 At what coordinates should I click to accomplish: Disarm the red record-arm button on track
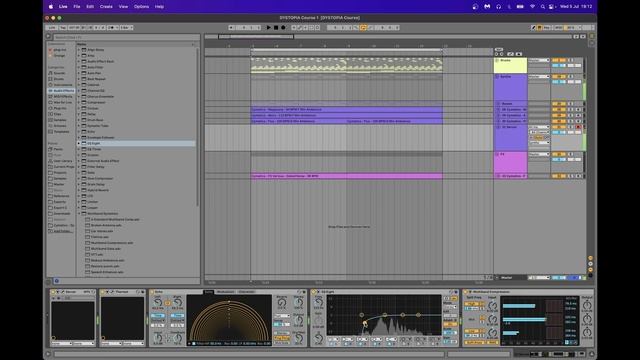tap(578, 127)
